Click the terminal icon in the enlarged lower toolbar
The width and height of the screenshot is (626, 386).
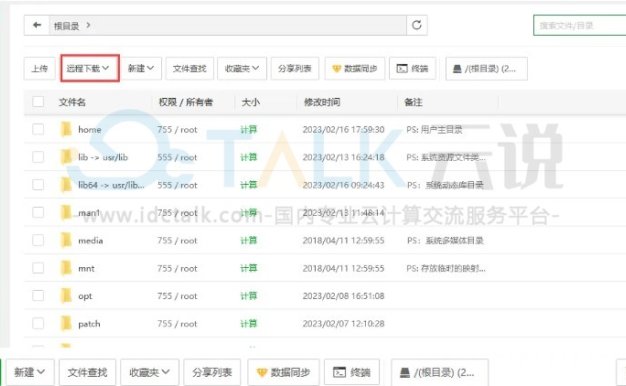tap(339, 372)
